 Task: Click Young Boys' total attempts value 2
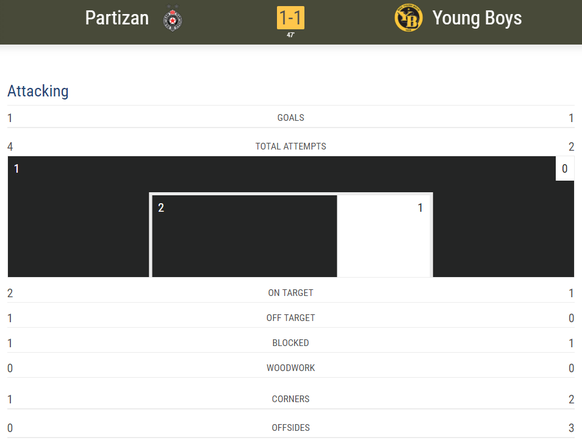(571, 147)
